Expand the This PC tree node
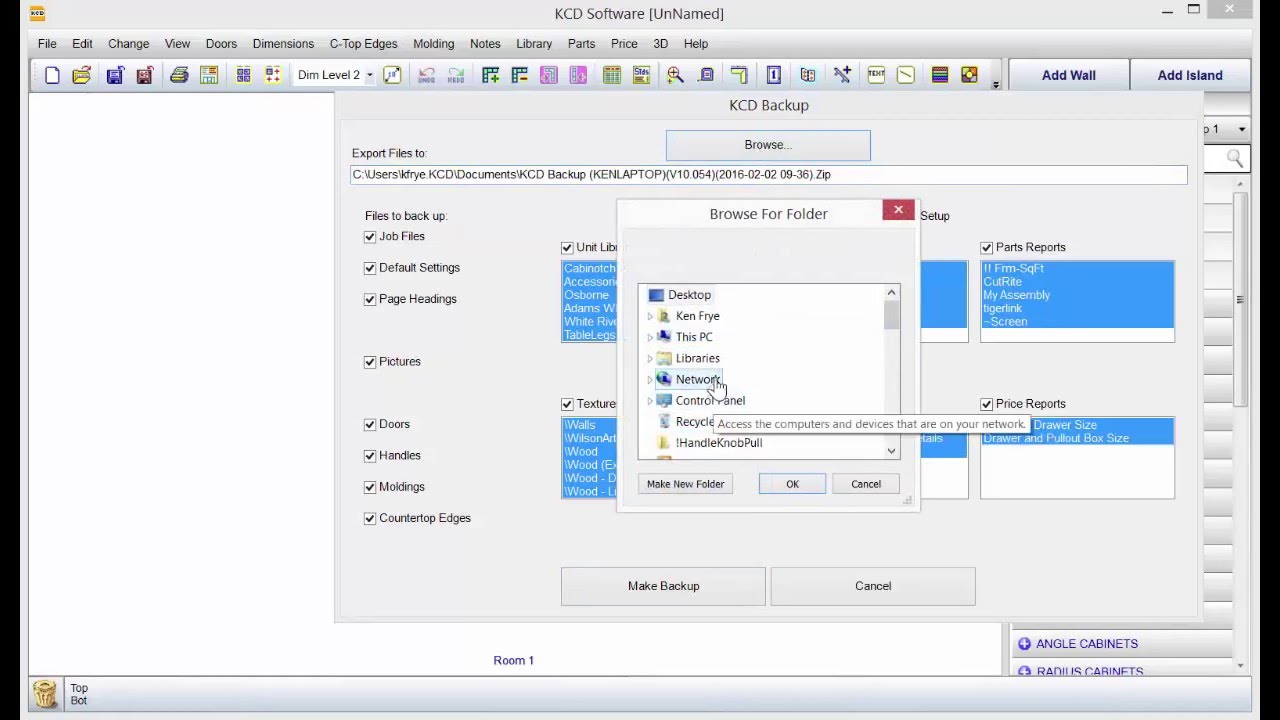The image size is (1280, 720). (x=650, y=337)
